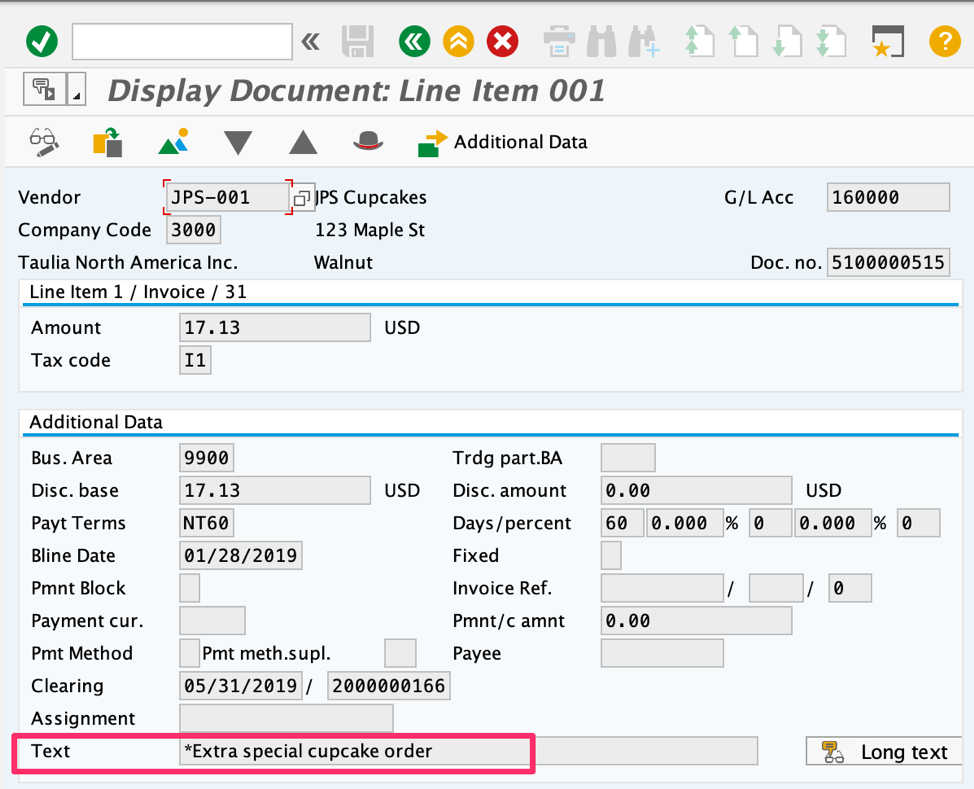
Task: Select the Text field with cupcake order
Action: pos(468,751)
